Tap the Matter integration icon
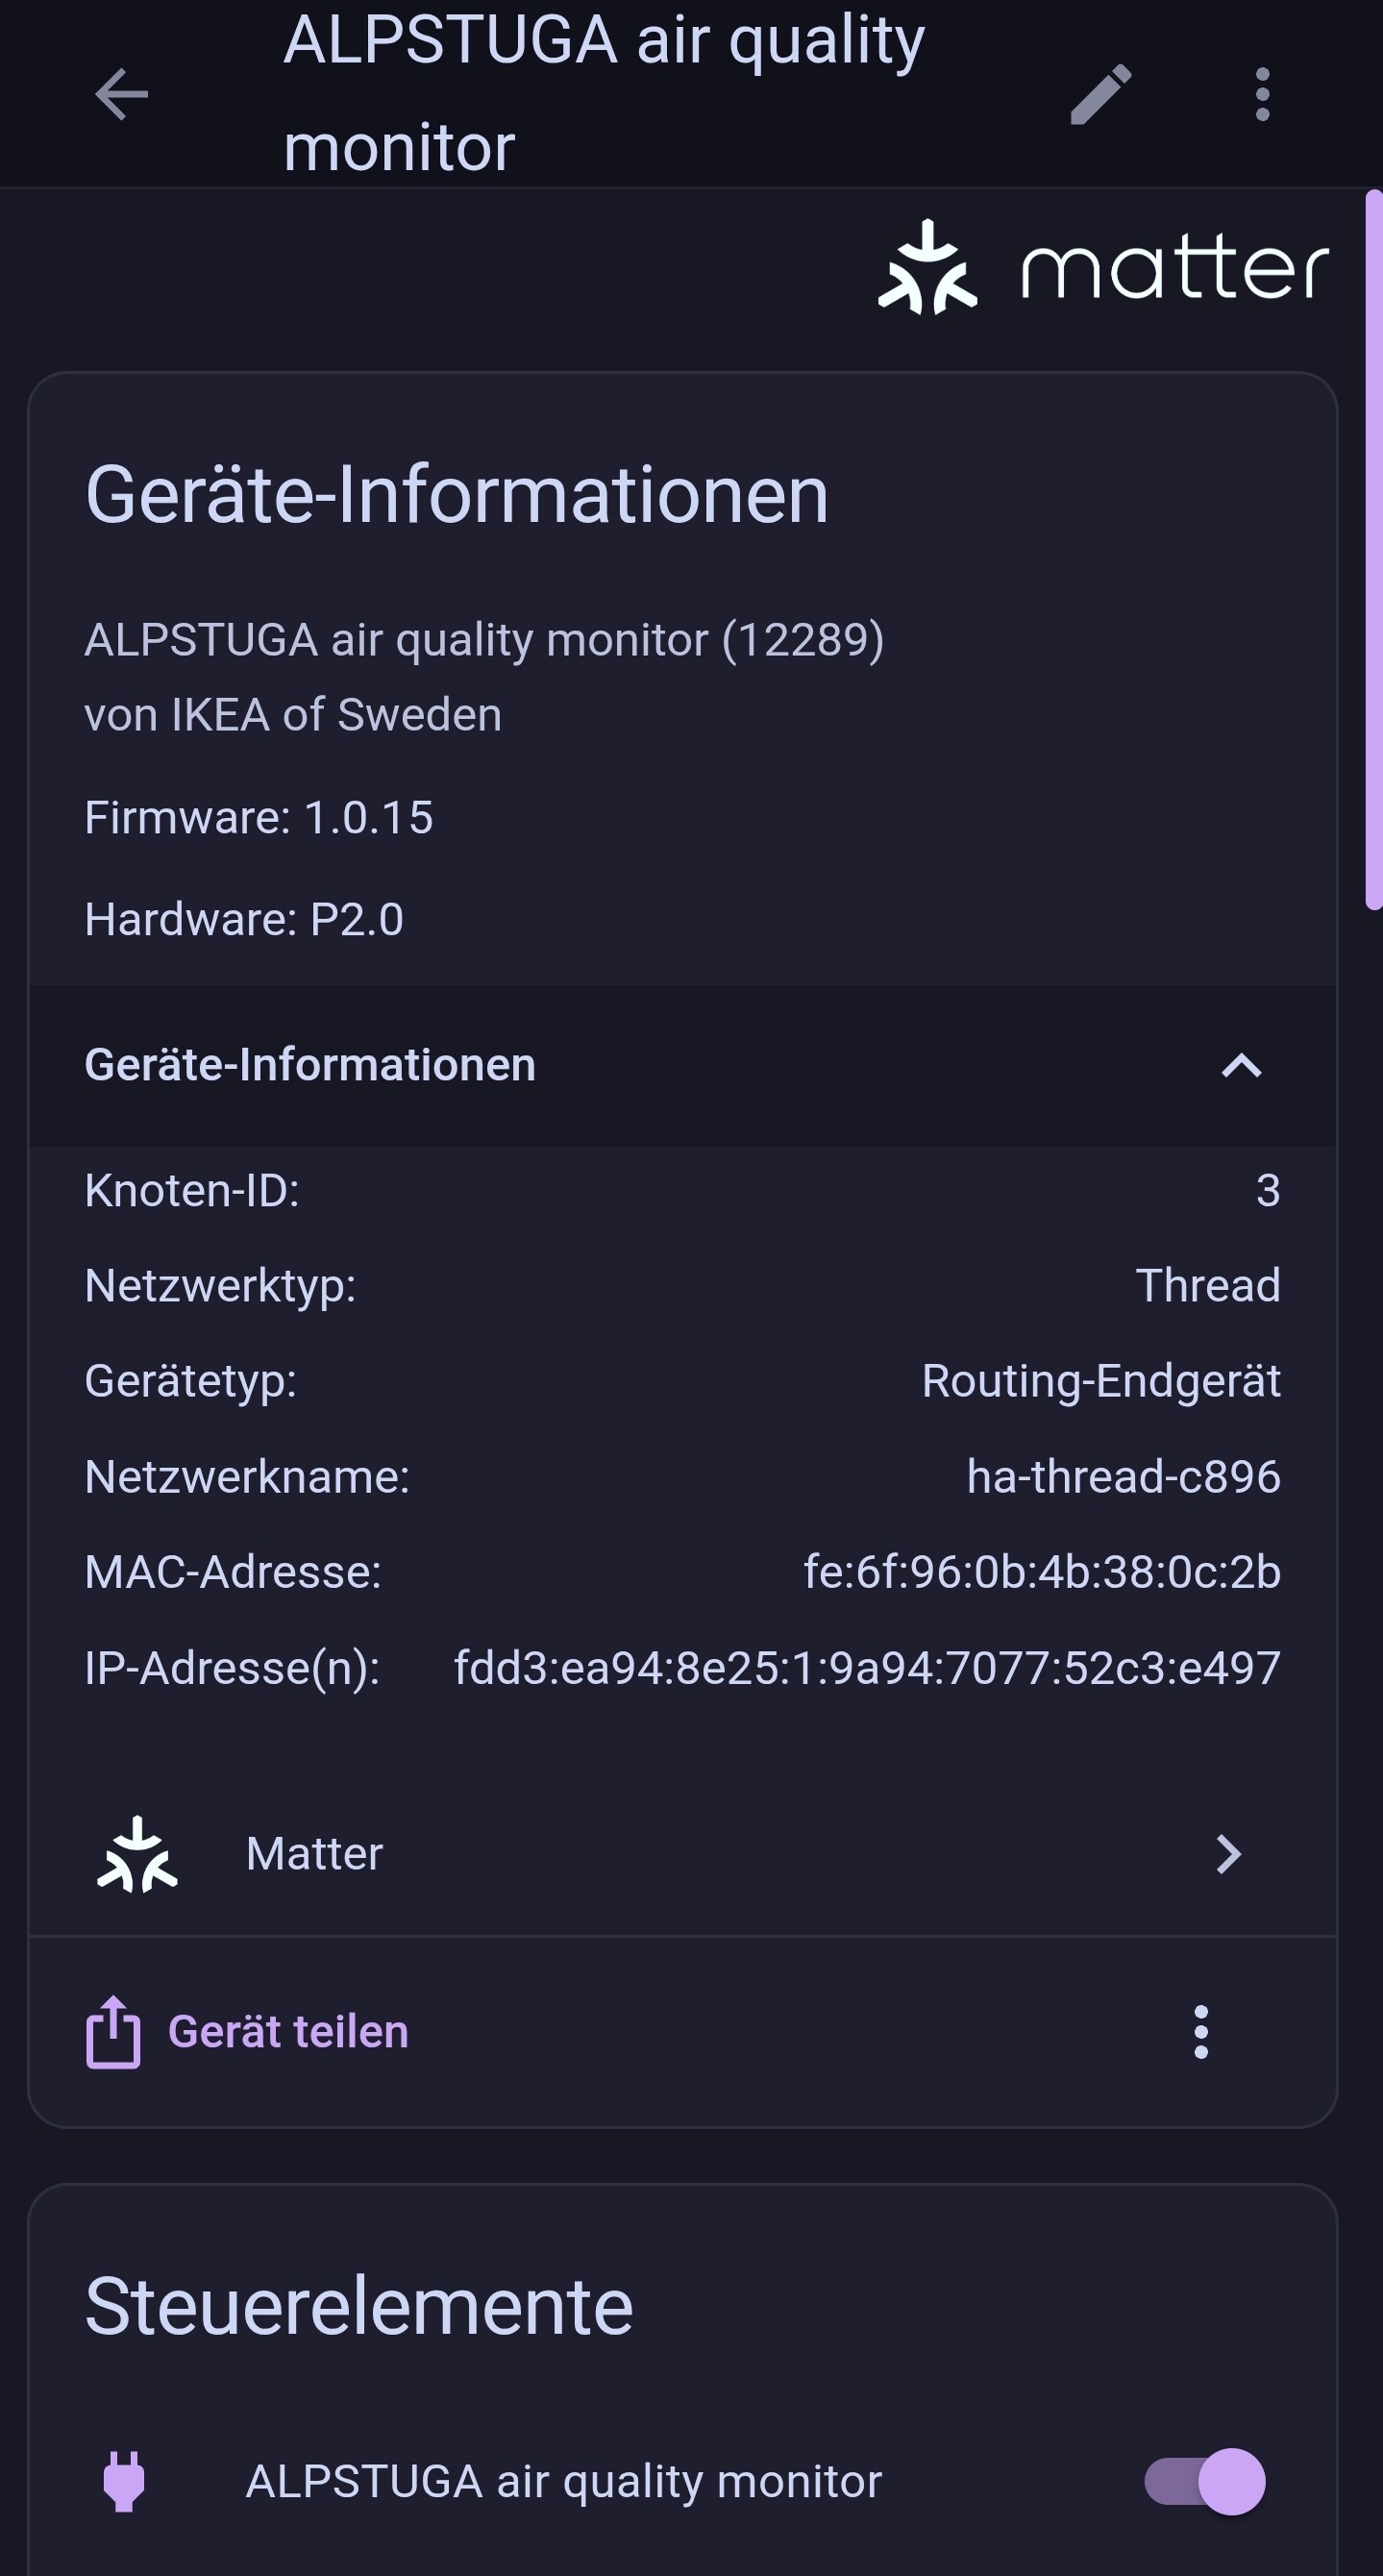 tap(137, 1855)
